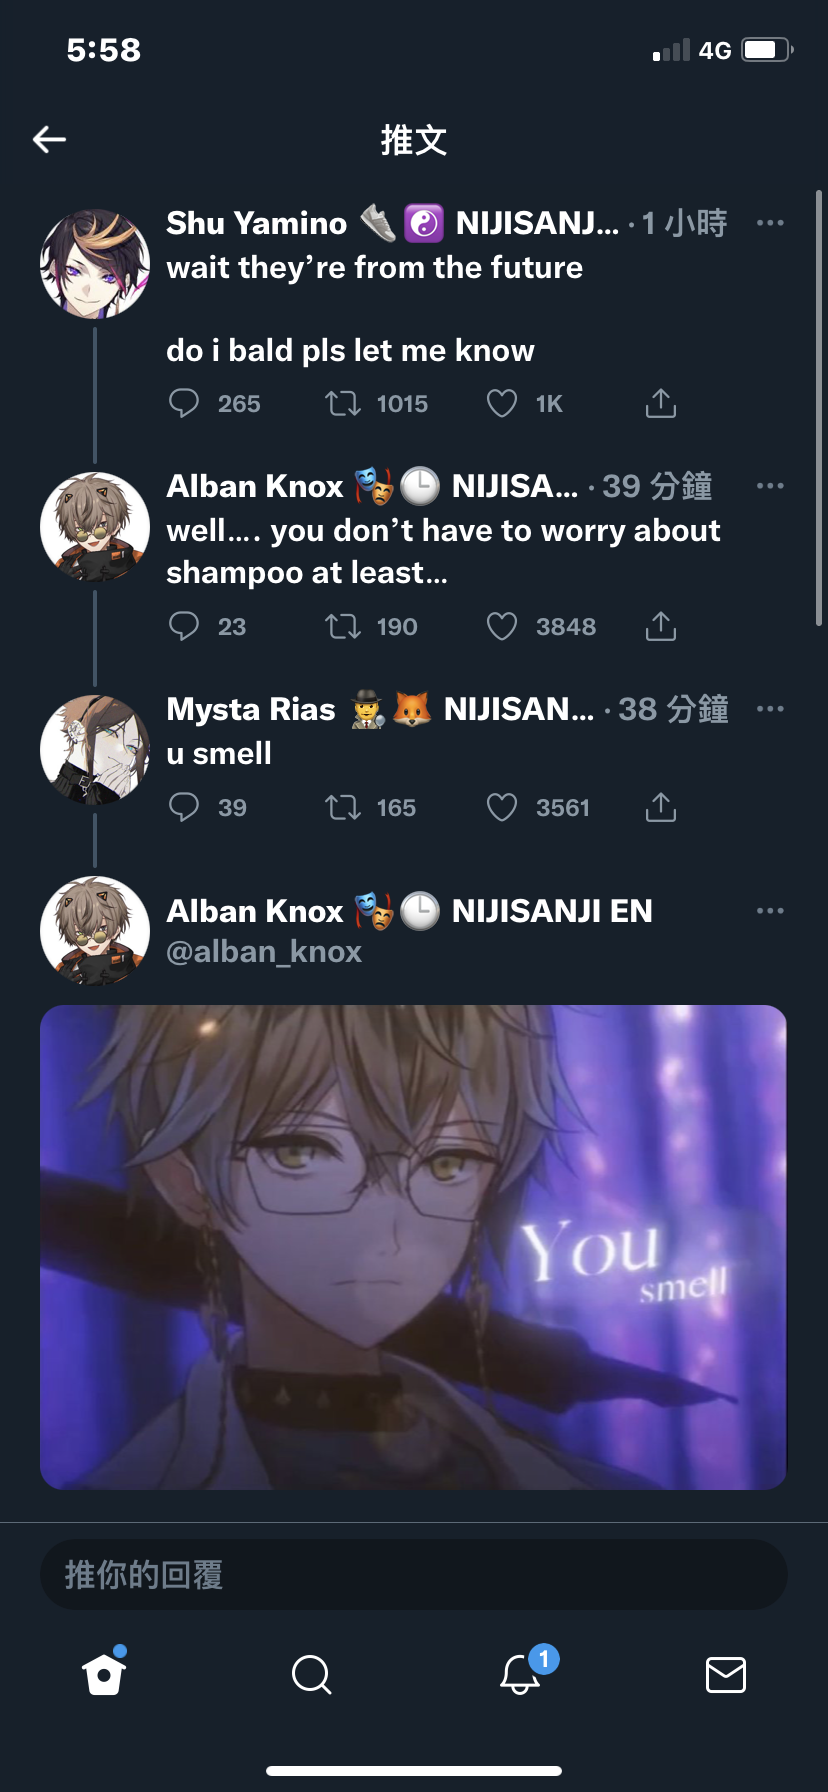Viewport: 828px width, 1792px height.
Task: Reply to Shu Yamino's tweet
Action: (x=184, y=404)
